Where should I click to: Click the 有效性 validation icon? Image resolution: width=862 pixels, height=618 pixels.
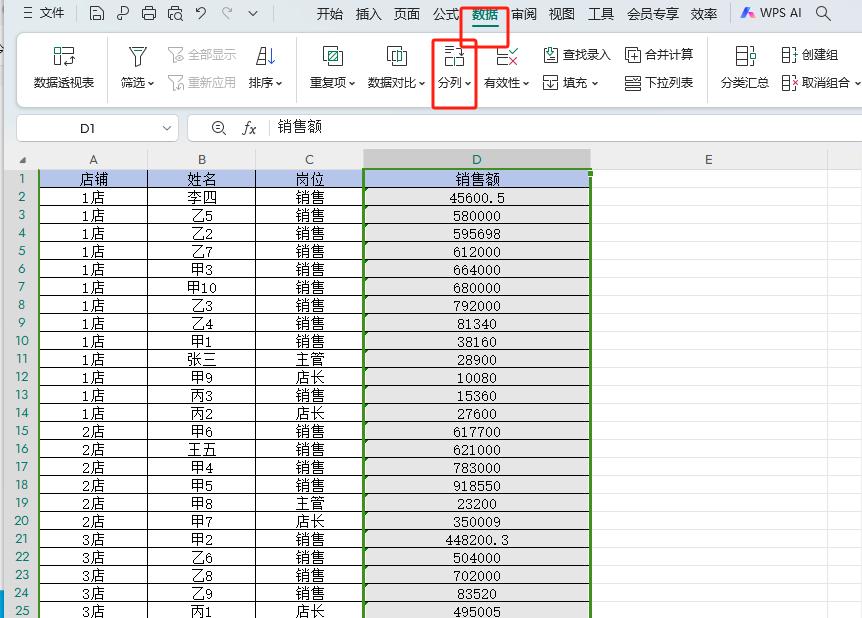pos(506,56)
